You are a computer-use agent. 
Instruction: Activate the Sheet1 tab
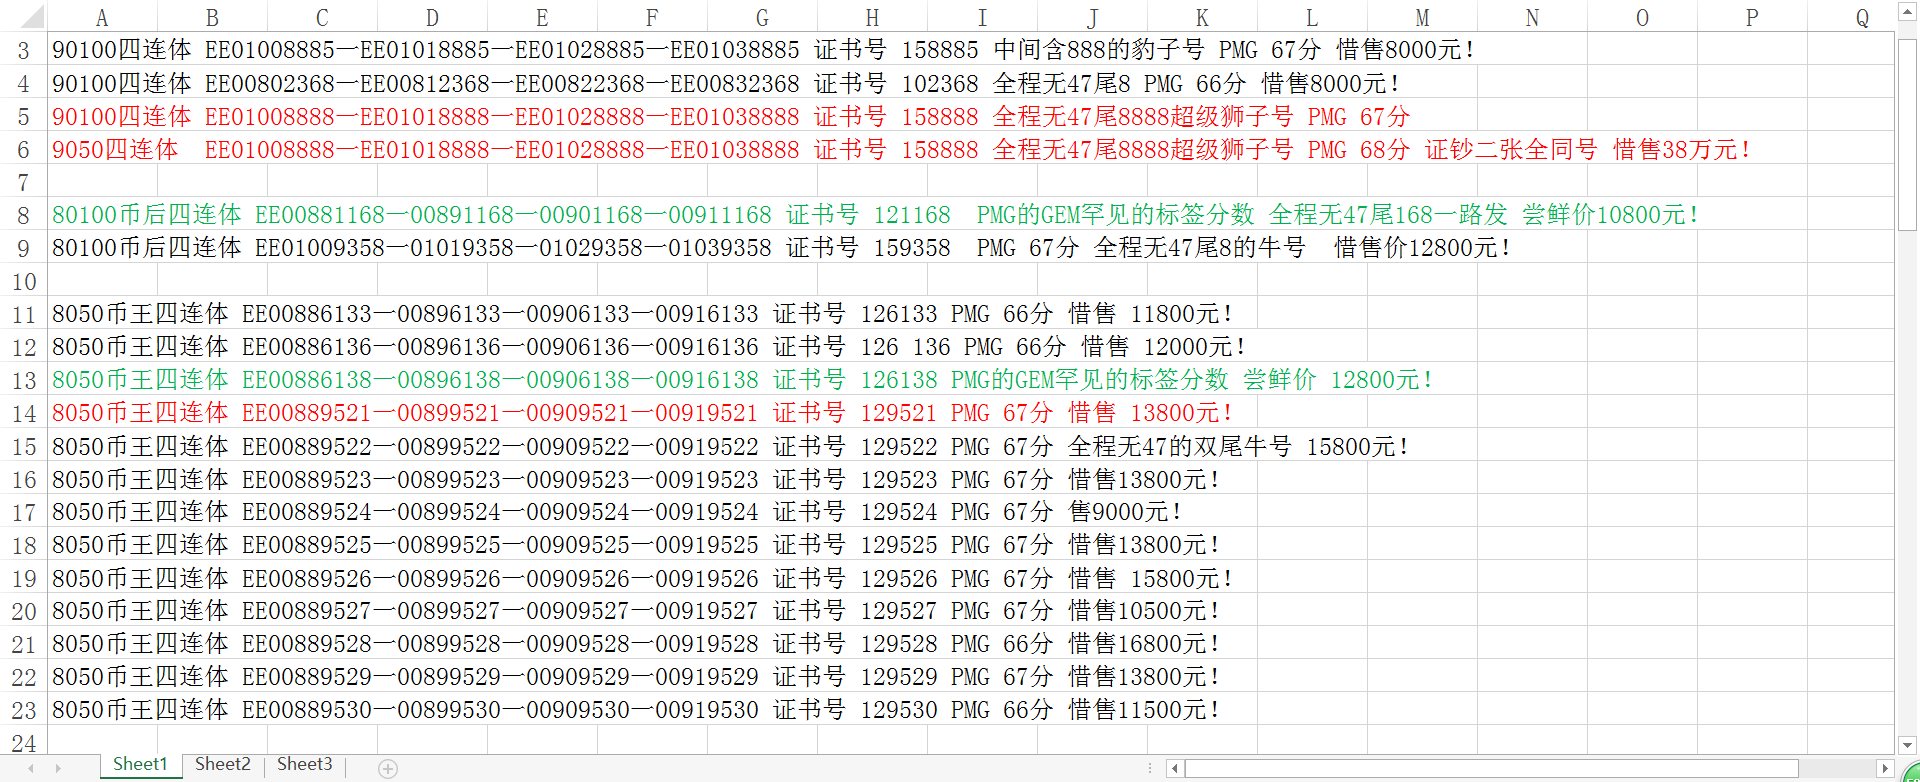[x=140, y=764]
